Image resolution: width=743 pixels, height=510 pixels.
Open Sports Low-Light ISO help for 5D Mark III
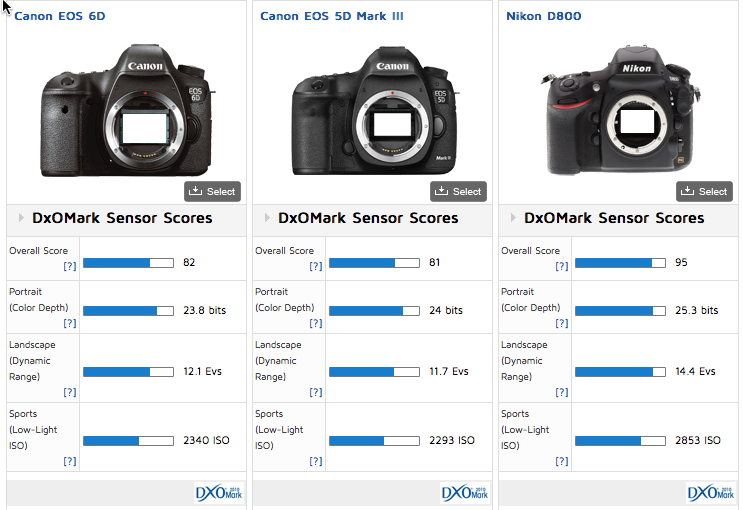[316, 461]
